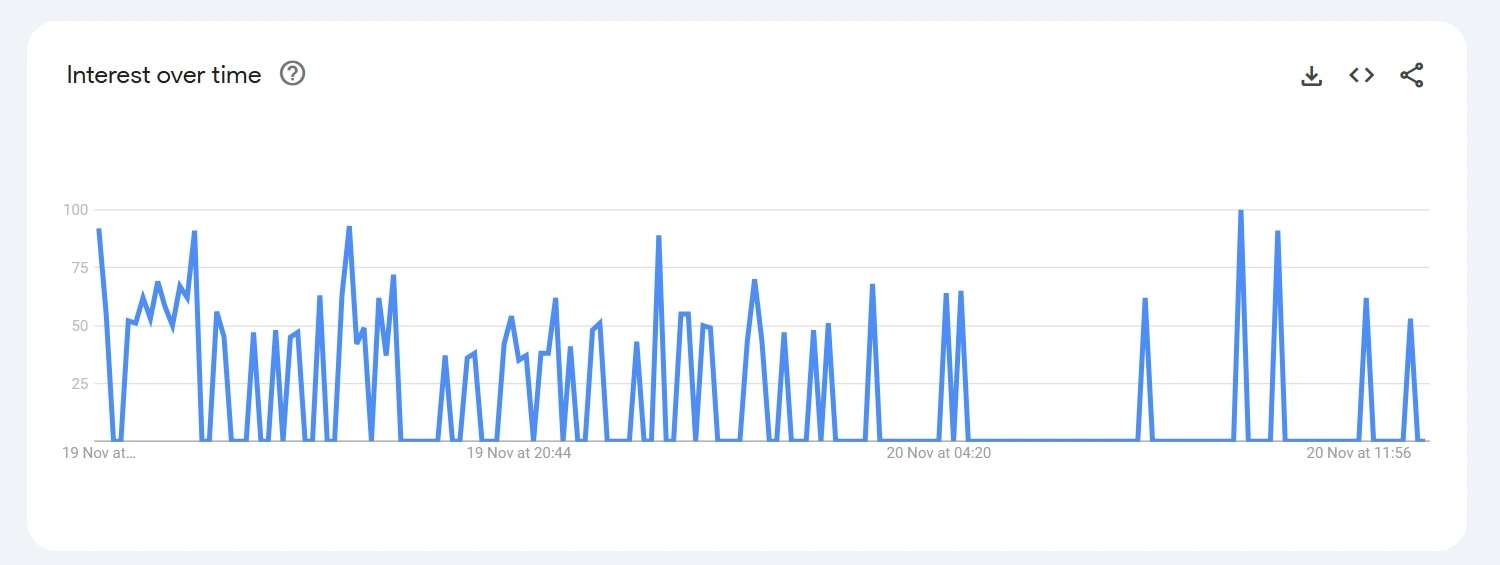Image resolution: width=1500 pixels, height=565 pixels.
Task: Click the spike above the "20 Nov at 11:56" label
Action: 1366,299
